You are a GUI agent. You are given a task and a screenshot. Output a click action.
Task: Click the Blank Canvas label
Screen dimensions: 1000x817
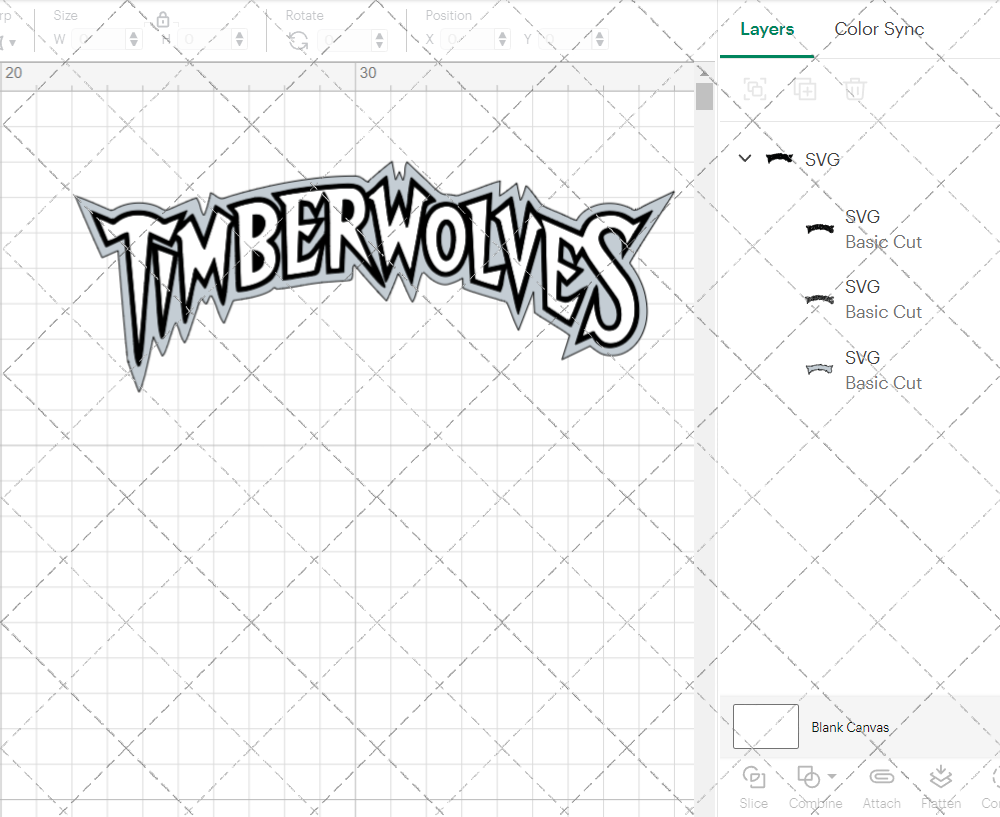850,727
